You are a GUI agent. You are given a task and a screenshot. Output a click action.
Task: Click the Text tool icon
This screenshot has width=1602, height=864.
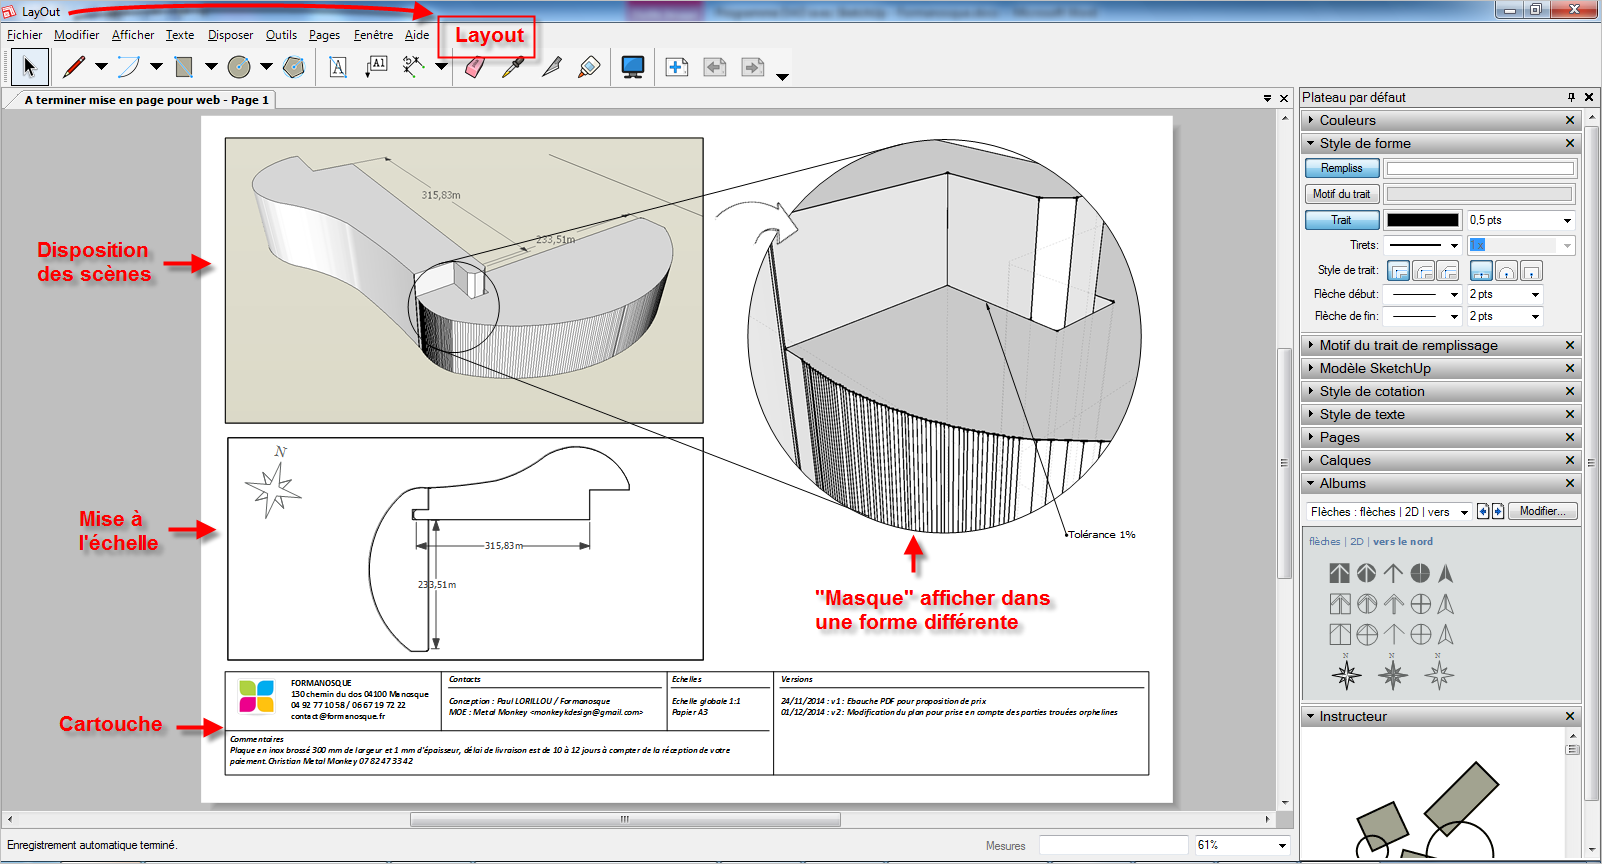338,67
